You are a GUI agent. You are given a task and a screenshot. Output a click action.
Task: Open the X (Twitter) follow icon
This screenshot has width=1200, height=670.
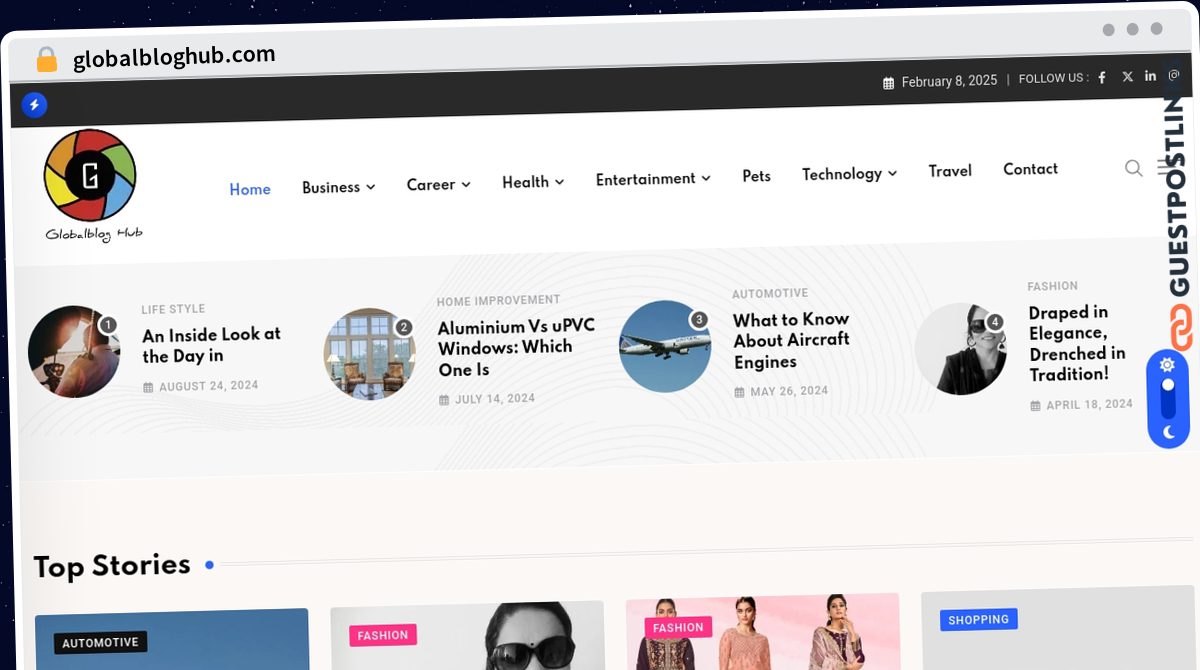(1127, 76)
